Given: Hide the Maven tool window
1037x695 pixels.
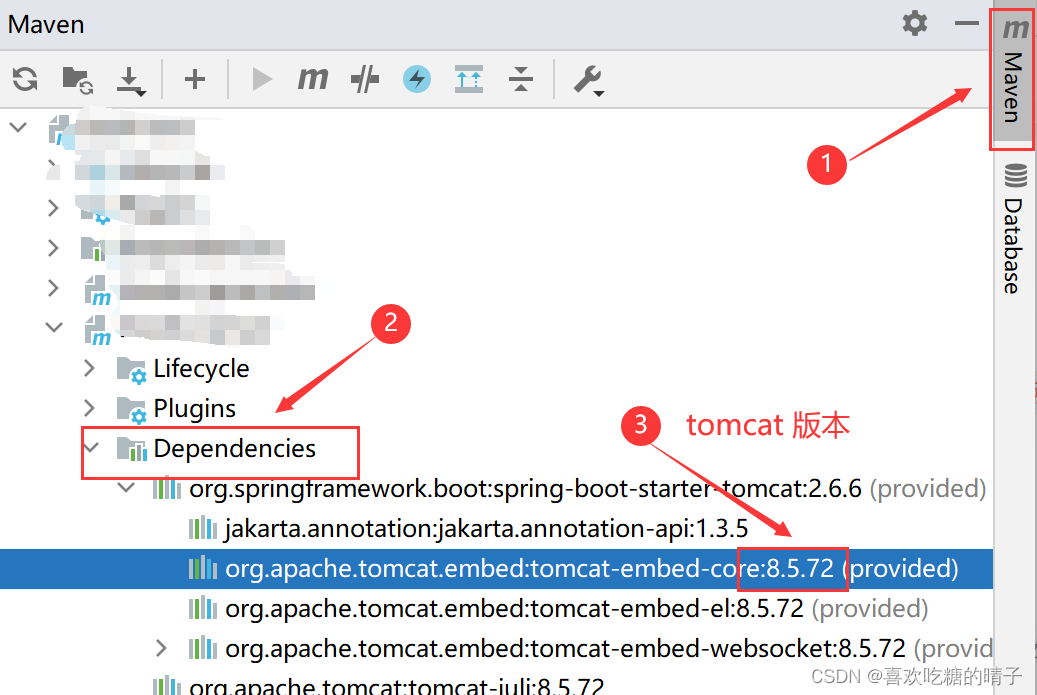Looking at the screenshot, I should [966, 24].
